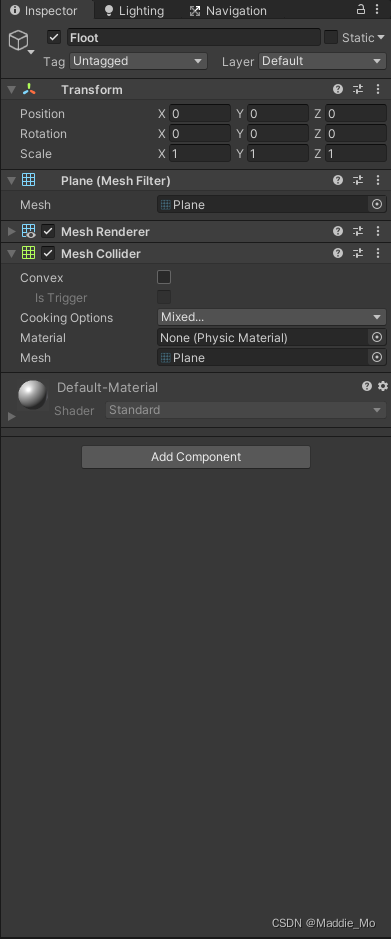Image resolution: width=391 pixels, height=939 pixels.
Task: Switch to the Navigation tab
Action: [x=228, y=11]
